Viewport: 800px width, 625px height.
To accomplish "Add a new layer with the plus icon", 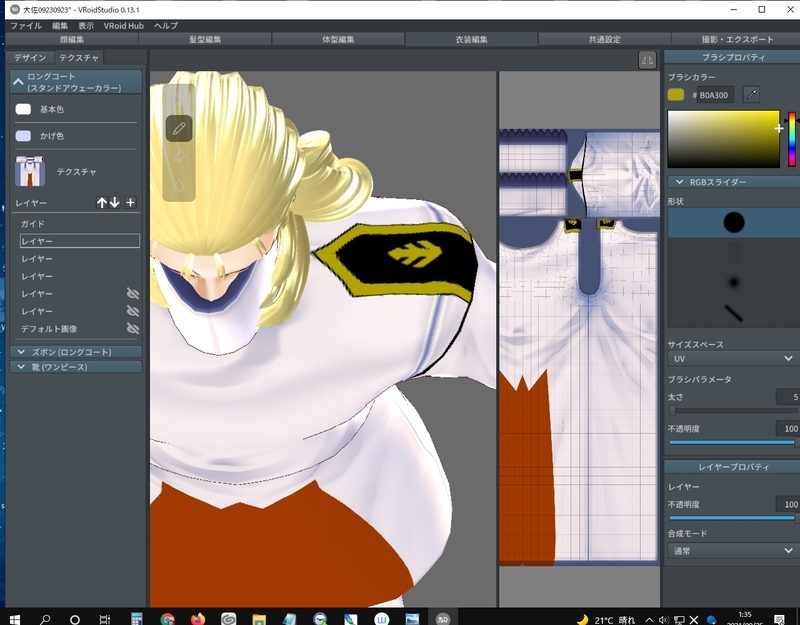I will (130, 203).
